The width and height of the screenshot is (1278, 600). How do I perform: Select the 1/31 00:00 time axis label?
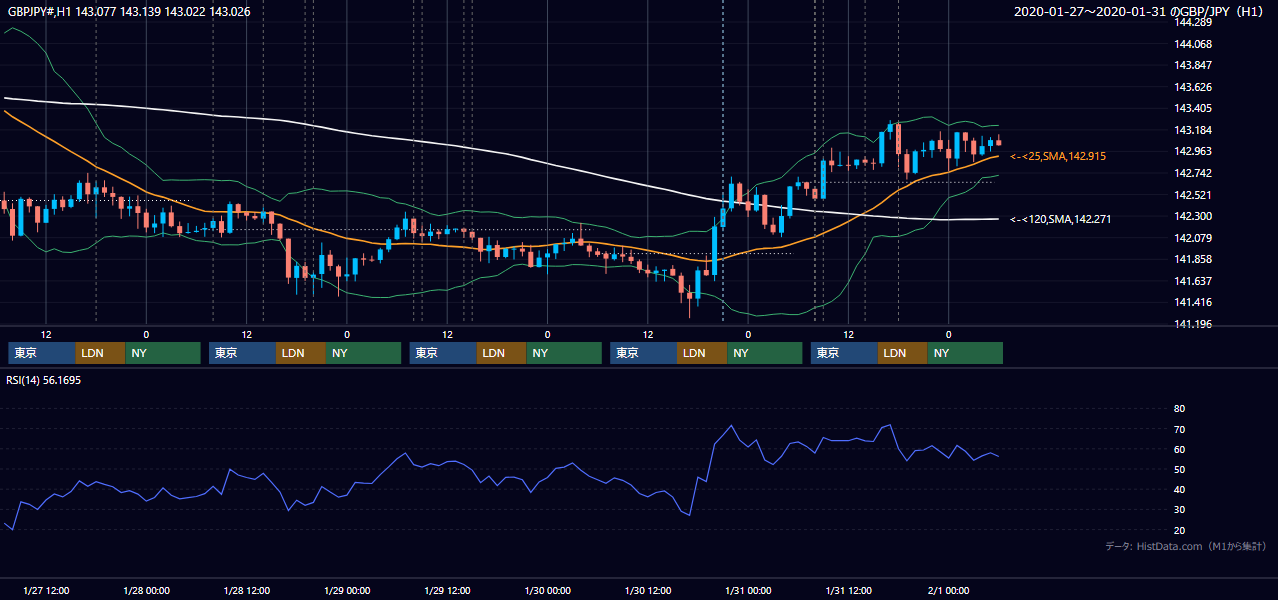click(x=748, y=591)
